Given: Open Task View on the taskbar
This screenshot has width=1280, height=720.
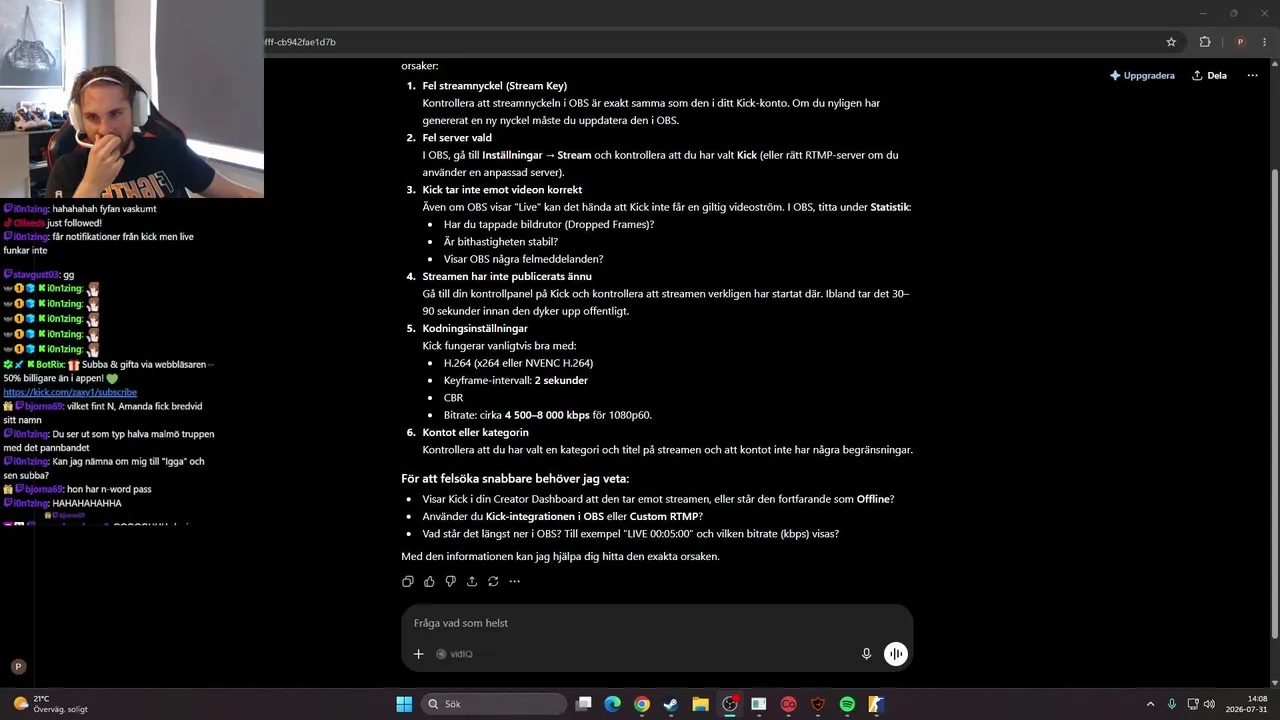Looking at the screenshot, I should [584, 704].
